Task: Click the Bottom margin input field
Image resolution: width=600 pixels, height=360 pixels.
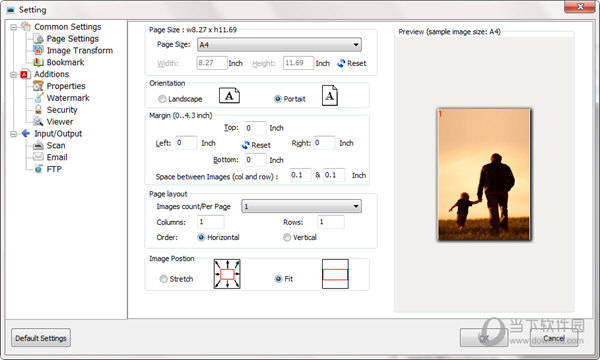Action: click(x=255, y=160)
